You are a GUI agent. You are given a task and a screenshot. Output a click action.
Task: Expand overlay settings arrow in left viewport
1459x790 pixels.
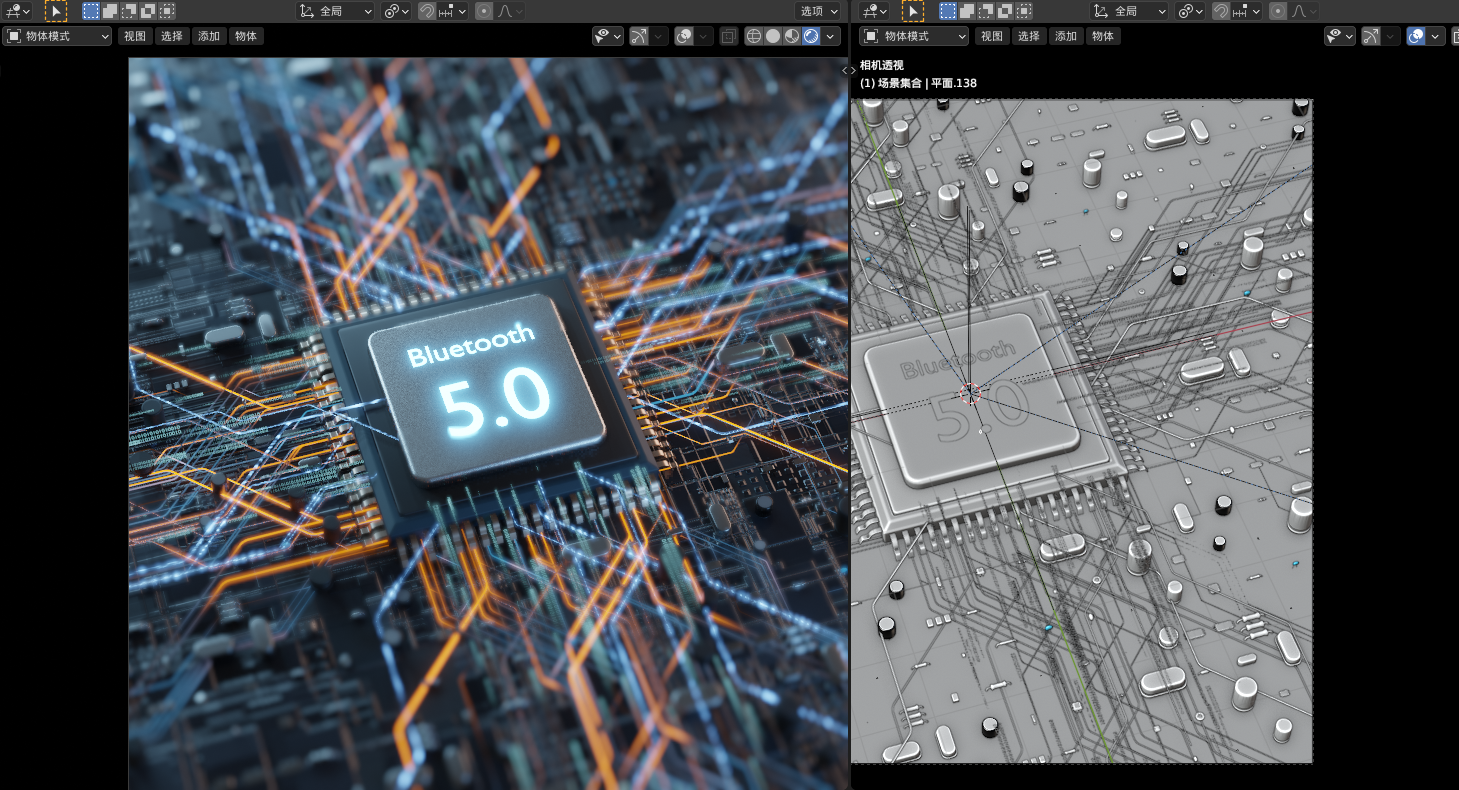[705, 36]
